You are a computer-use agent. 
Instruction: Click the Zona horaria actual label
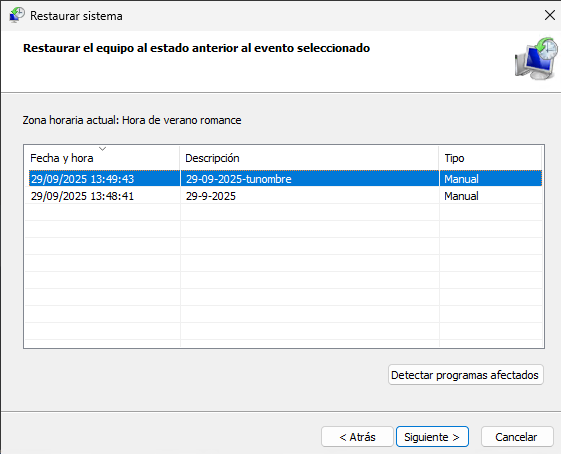(132, 120)
